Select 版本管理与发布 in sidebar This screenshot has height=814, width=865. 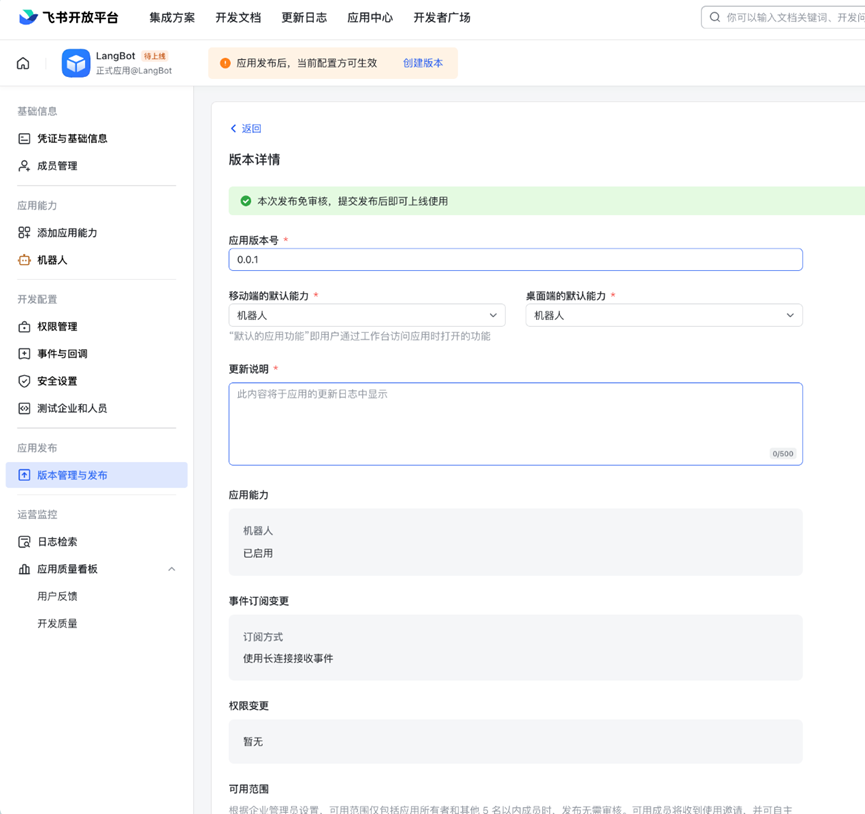click(97, 475)
